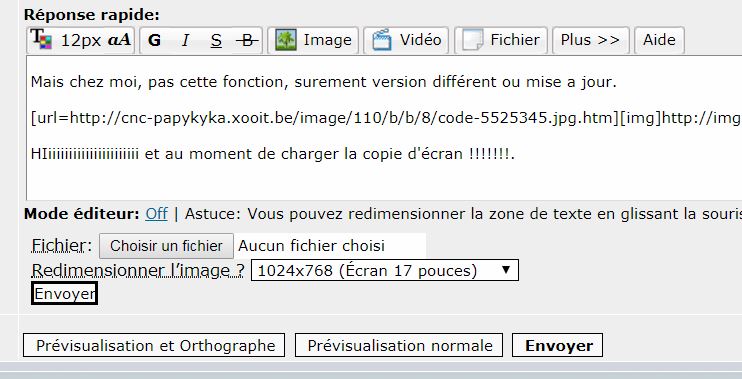
Task: Attach a document via Fichier button
Action: pos(501,40)
